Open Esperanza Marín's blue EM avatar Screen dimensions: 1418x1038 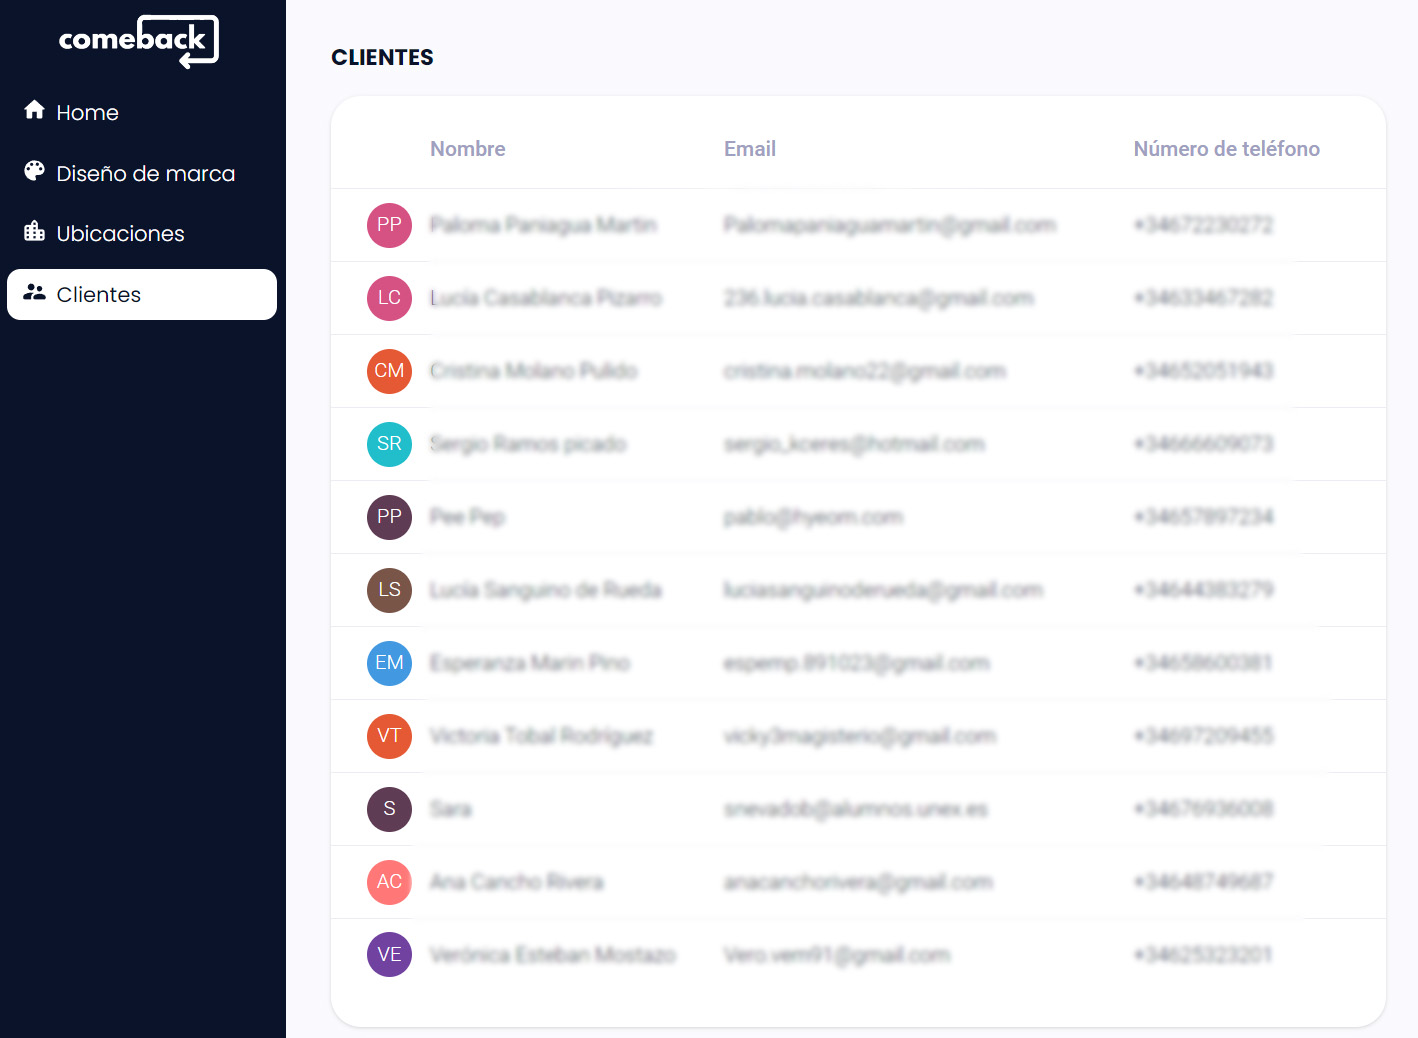point(389,663)
